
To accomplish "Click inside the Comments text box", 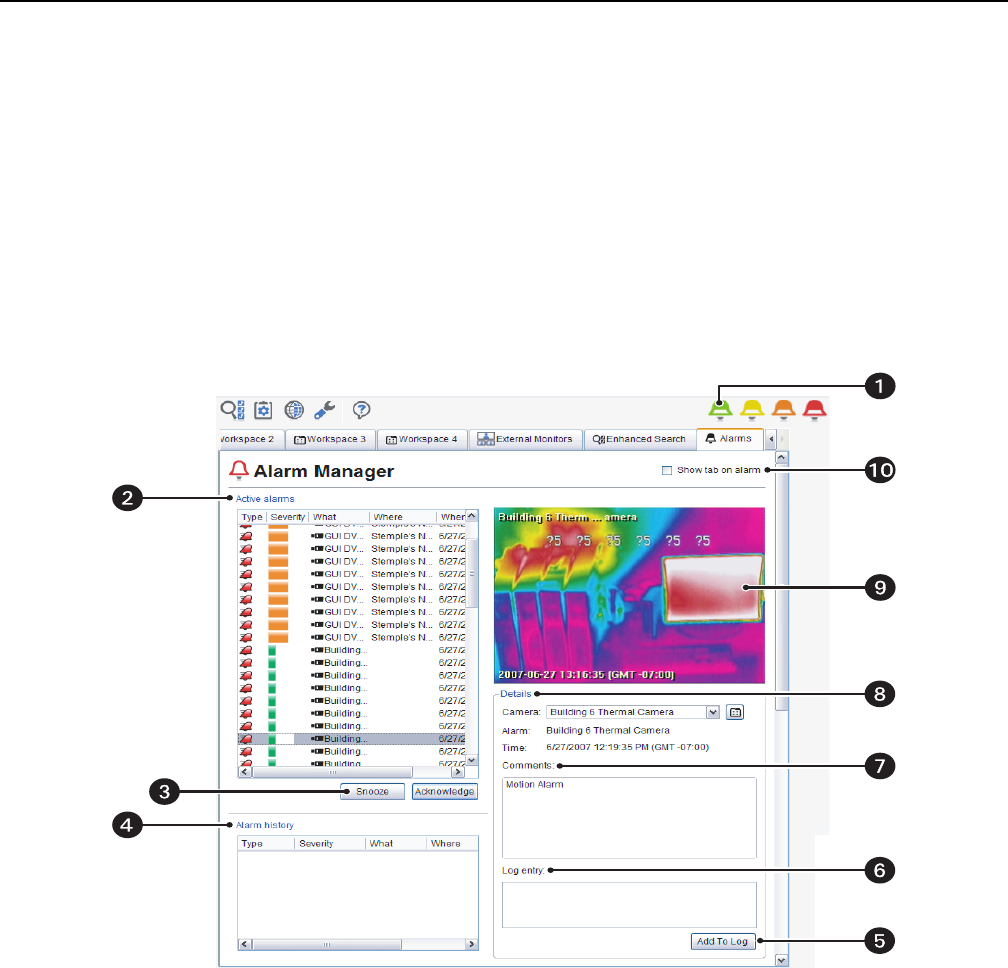I will click(x=629, y=818).
